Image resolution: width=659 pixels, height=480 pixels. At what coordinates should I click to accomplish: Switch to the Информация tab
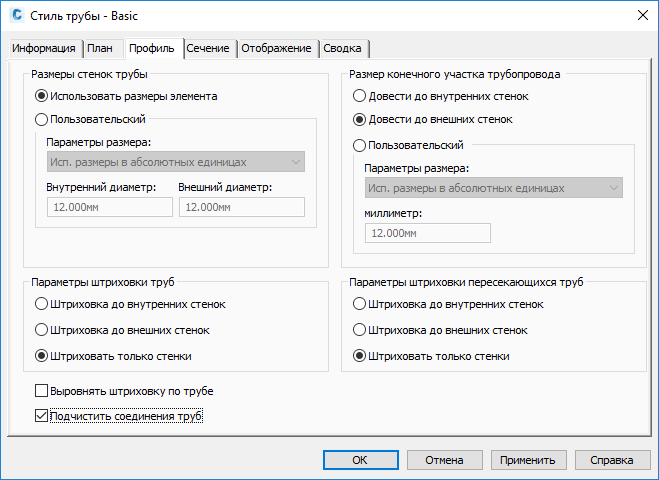(44, 48)
